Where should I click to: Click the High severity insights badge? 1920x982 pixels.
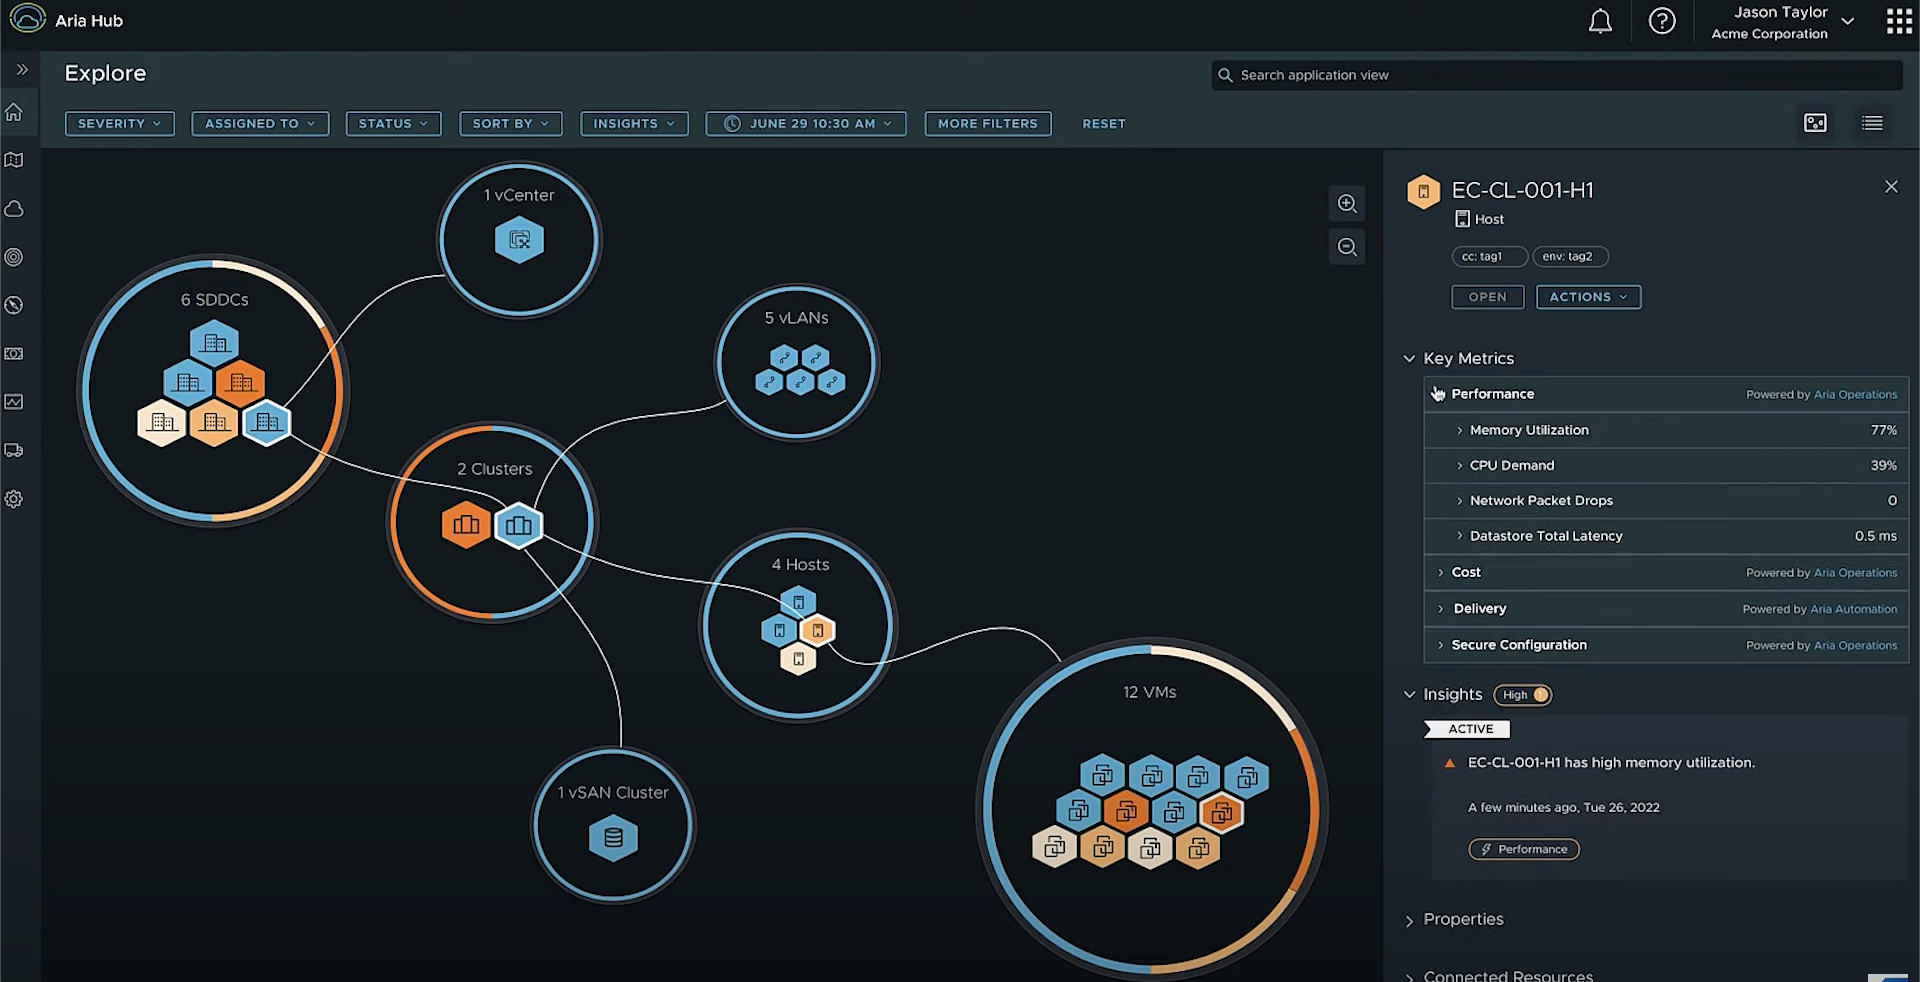coord(1523,695)
